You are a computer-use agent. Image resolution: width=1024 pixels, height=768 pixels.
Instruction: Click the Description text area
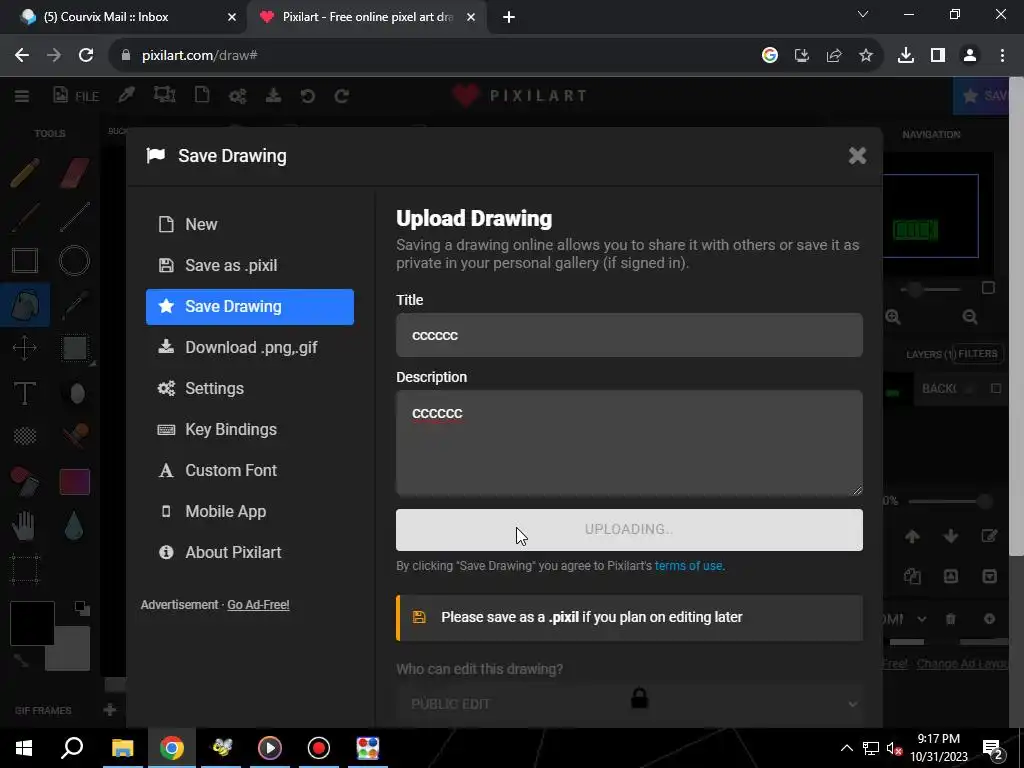[x=629, y=443]
